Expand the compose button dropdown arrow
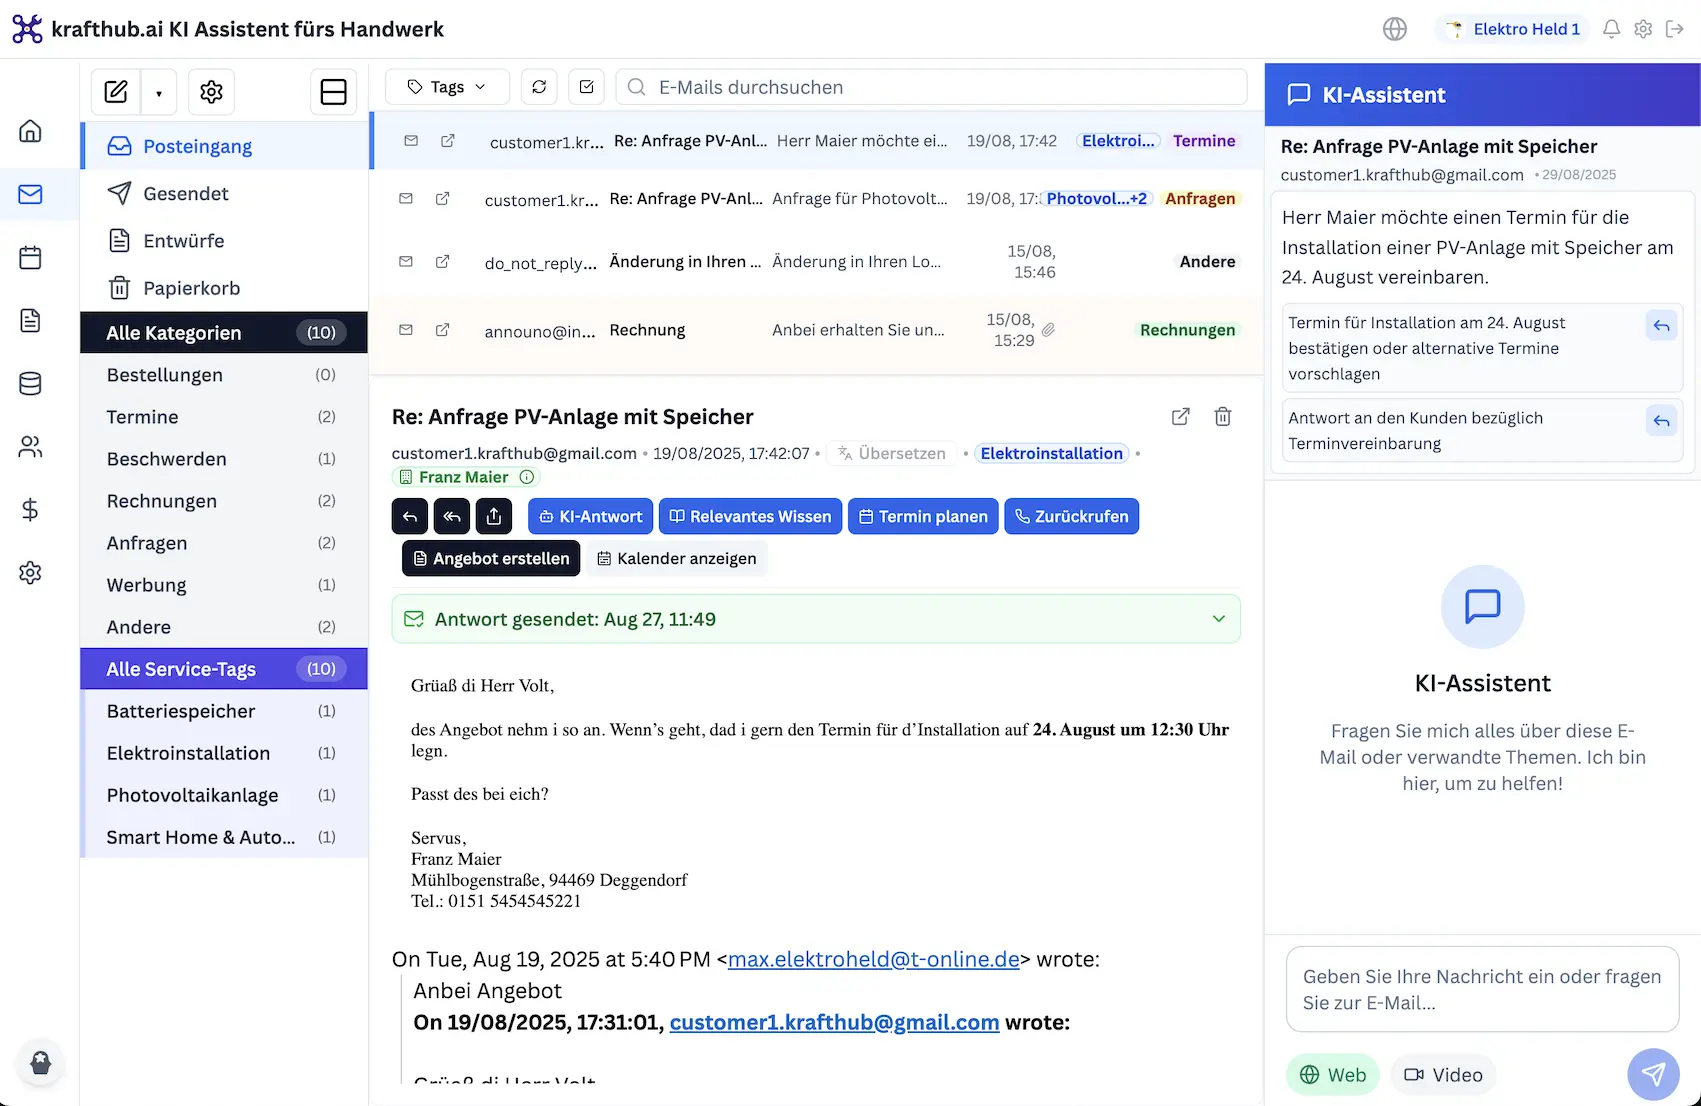Viewport: 1701px width, 1106px height. point(159,91)
